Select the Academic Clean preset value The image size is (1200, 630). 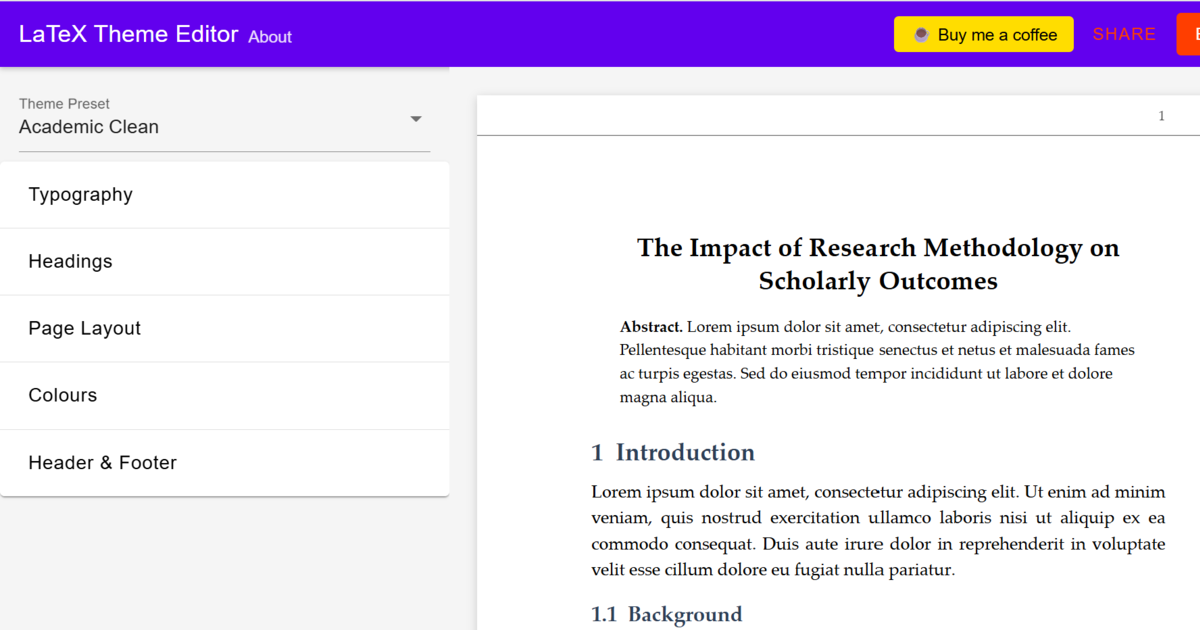tap(89, 127)
